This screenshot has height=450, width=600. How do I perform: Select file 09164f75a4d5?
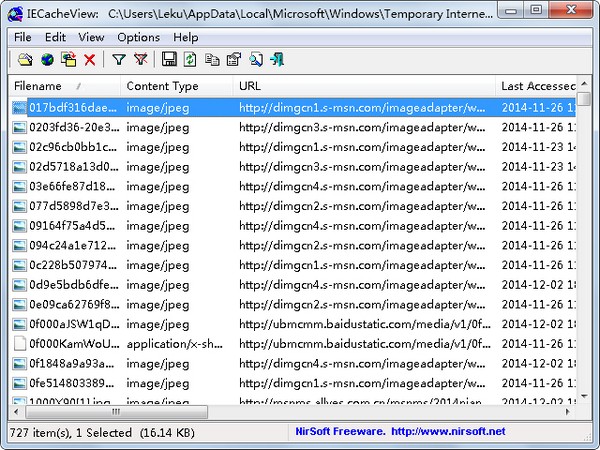point(72,226)
